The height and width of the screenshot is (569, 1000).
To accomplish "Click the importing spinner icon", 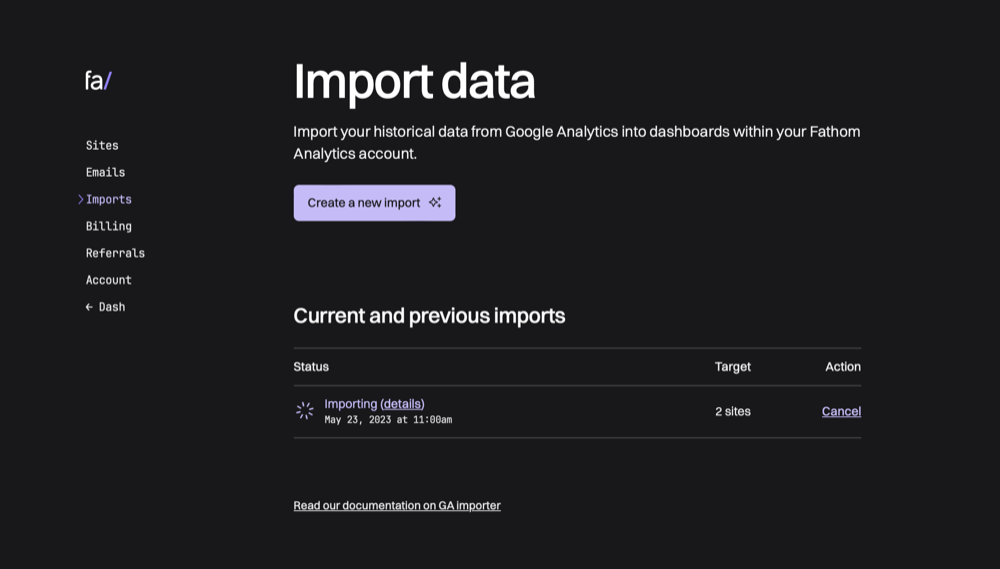I will click(305, 411).
